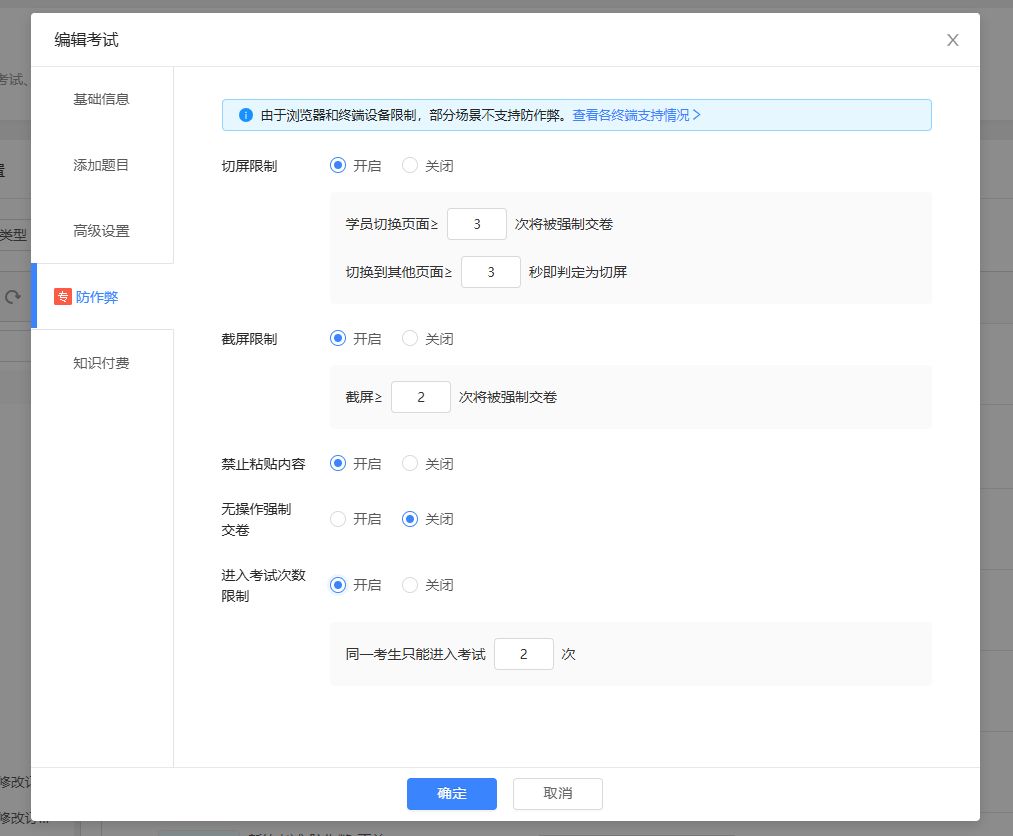
Task: Edit the 同一考生只能进入考试 times field
Action: click(x=523, y=655)
